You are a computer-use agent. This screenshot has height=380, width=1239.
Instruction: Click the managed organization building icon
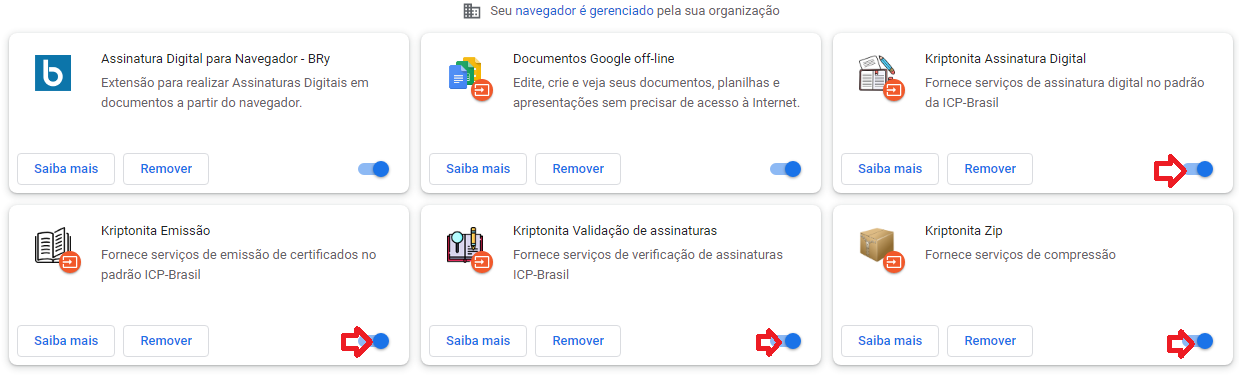click(x=472, y=11)
